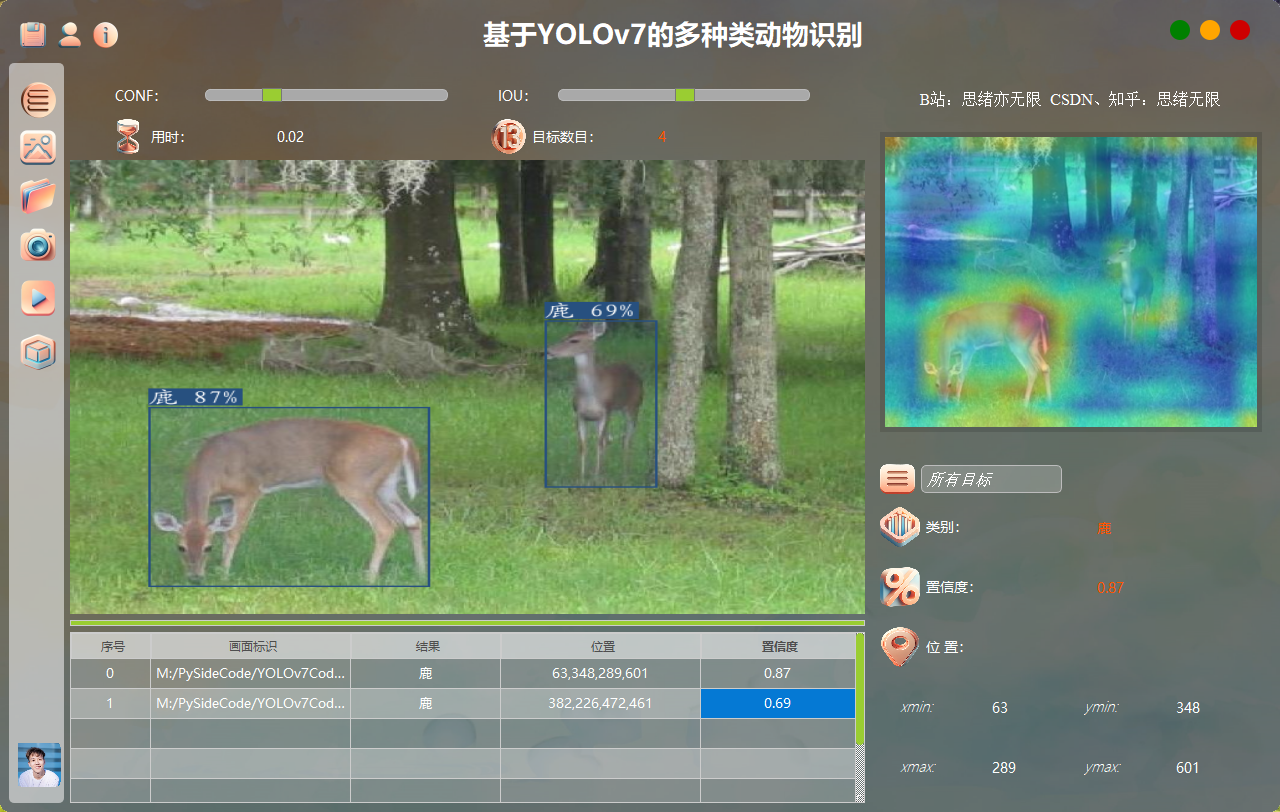This screenshot has height=812, width=1280.
Task: Select confidence cell 0.87 in table
Action: 778,673
